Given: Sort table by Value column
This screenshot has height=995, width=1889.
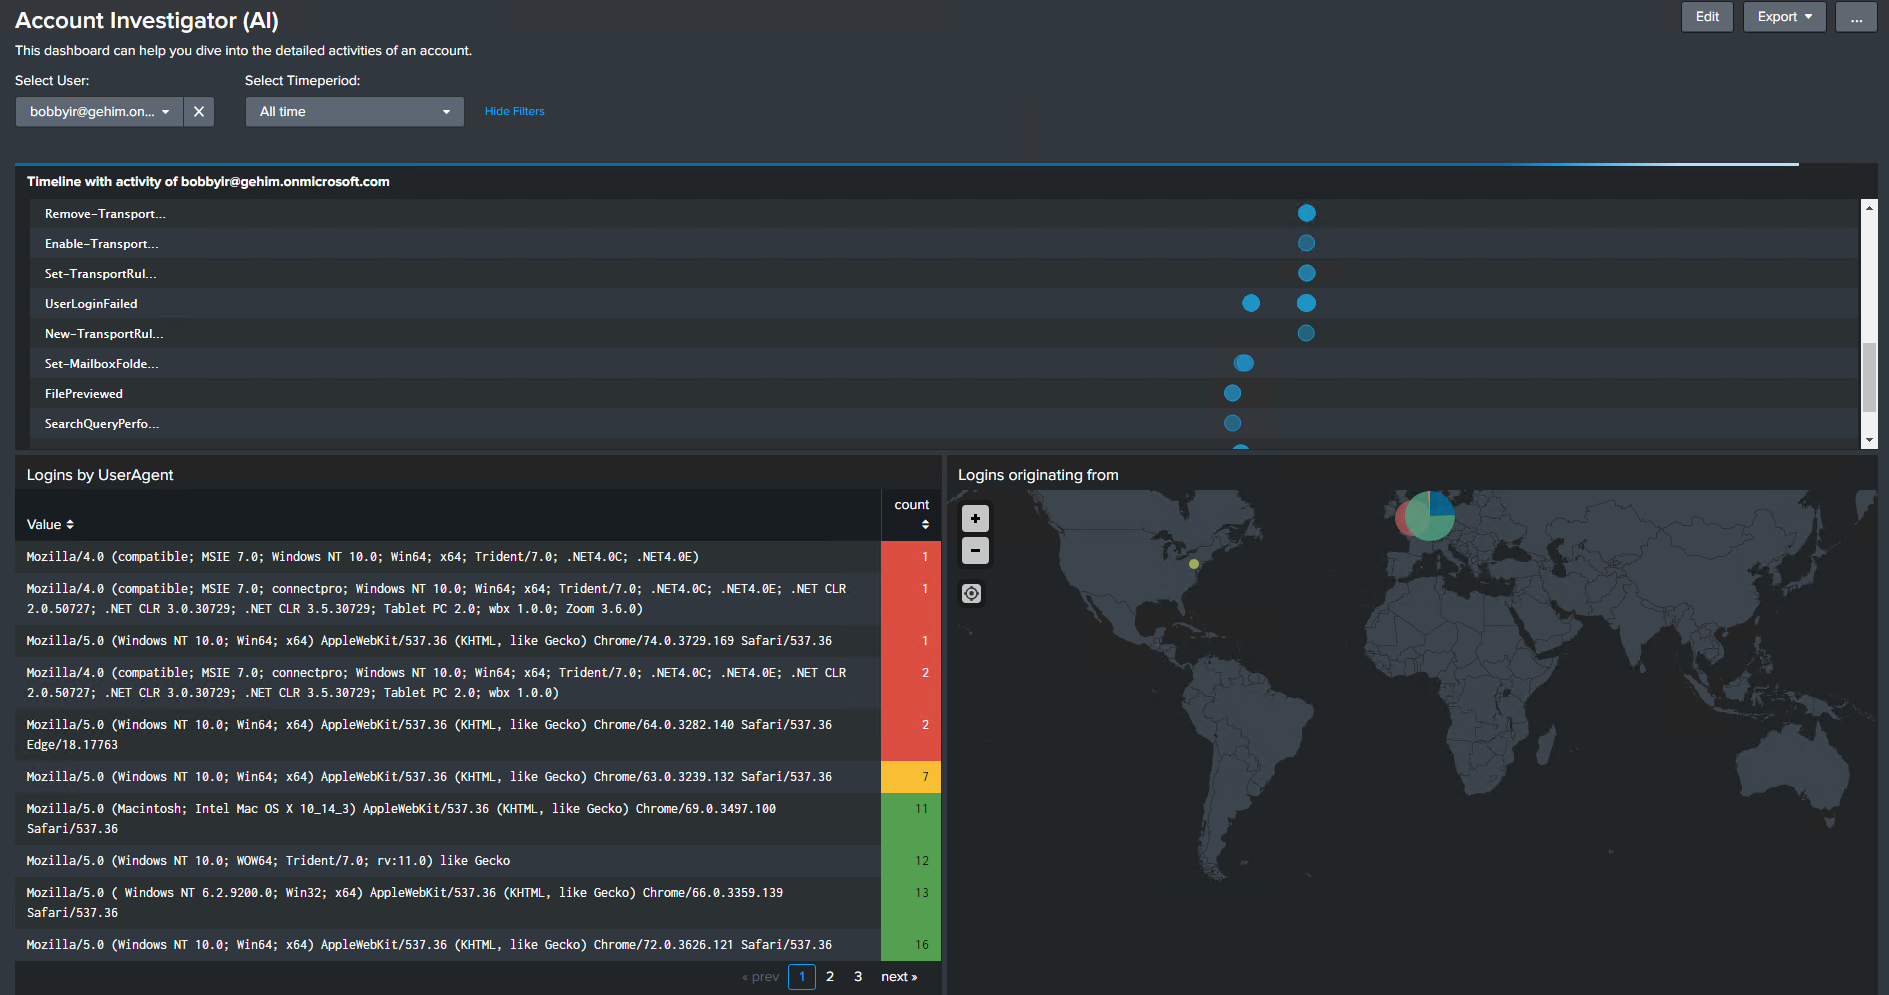Looking at the screenshot, I should point(50,525).
